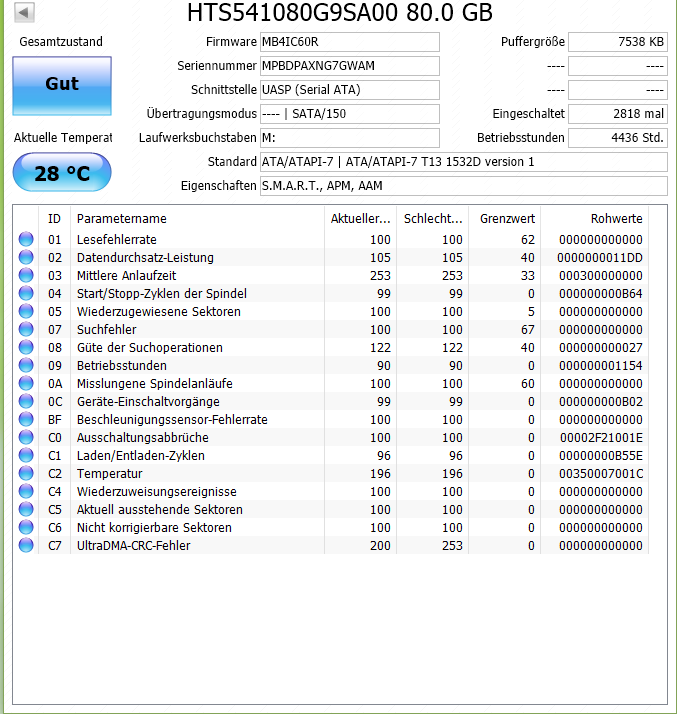Select the Mittlere Anlaufzeit parameter name
677x714 pixels.
tap(126, 275)
